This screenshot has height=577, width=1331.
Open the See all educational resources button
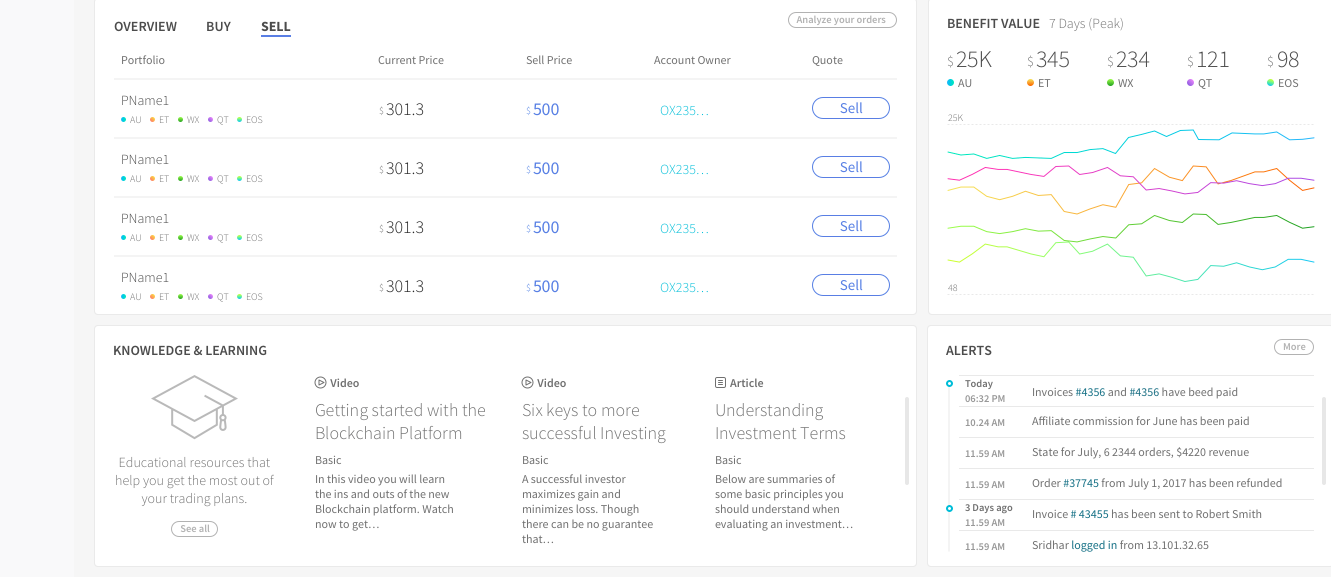click(x=194, y=529)
